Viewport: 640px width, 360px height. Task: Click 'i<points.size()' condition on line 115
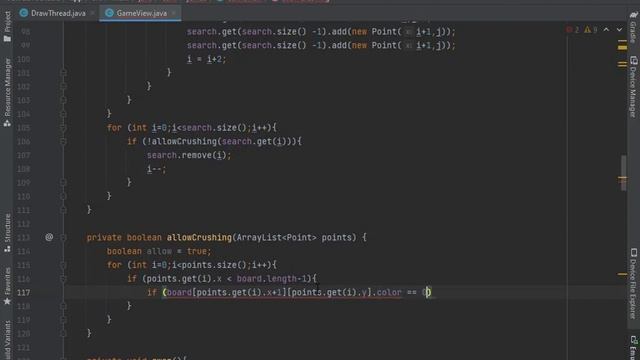[x=209, y=265]
